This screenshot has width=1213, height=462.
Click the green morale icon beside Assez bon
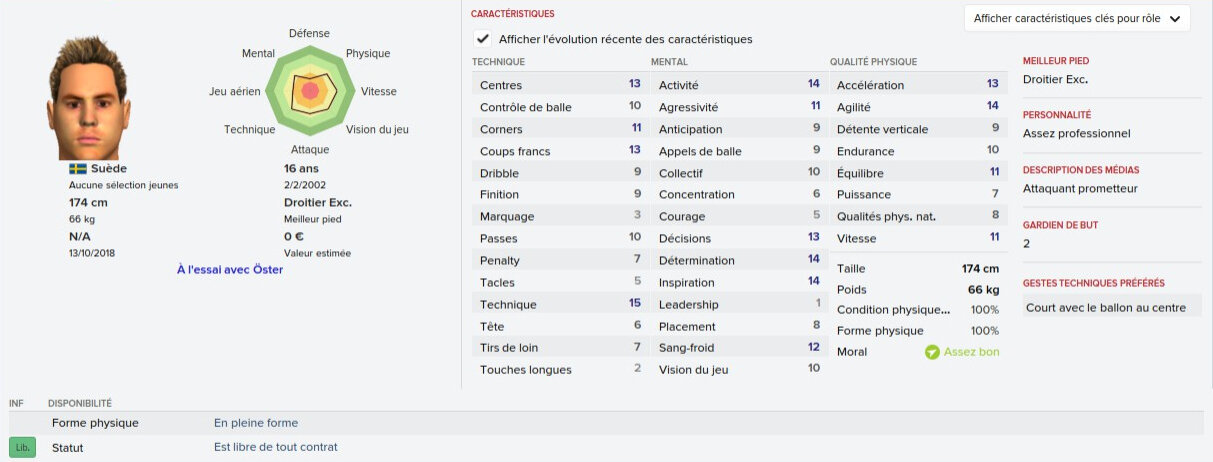[x=932, y=352]
